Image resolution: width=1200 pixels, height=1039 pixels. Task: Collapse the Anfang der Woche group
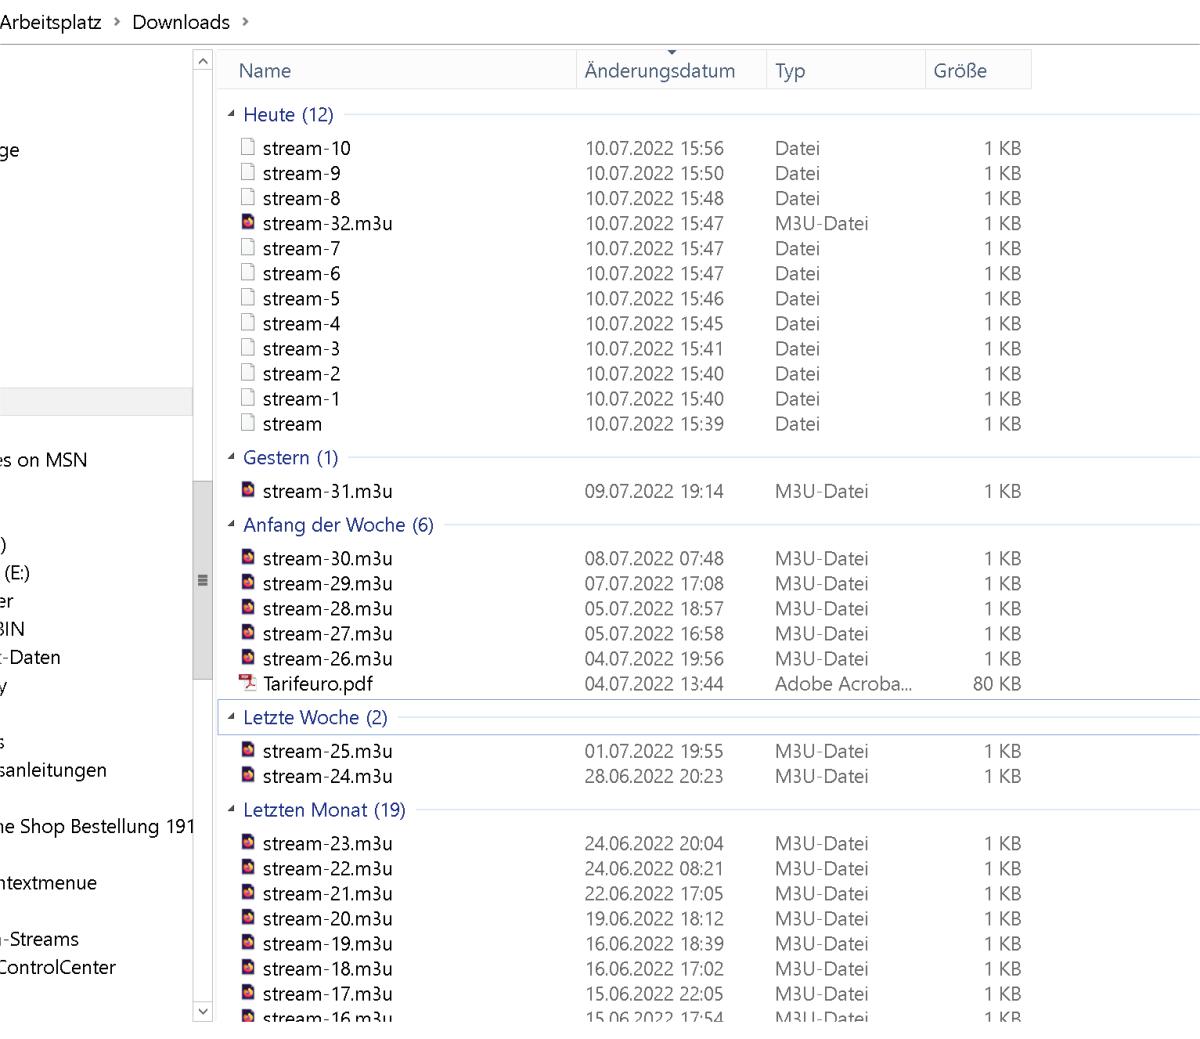(x=231, y=524)
